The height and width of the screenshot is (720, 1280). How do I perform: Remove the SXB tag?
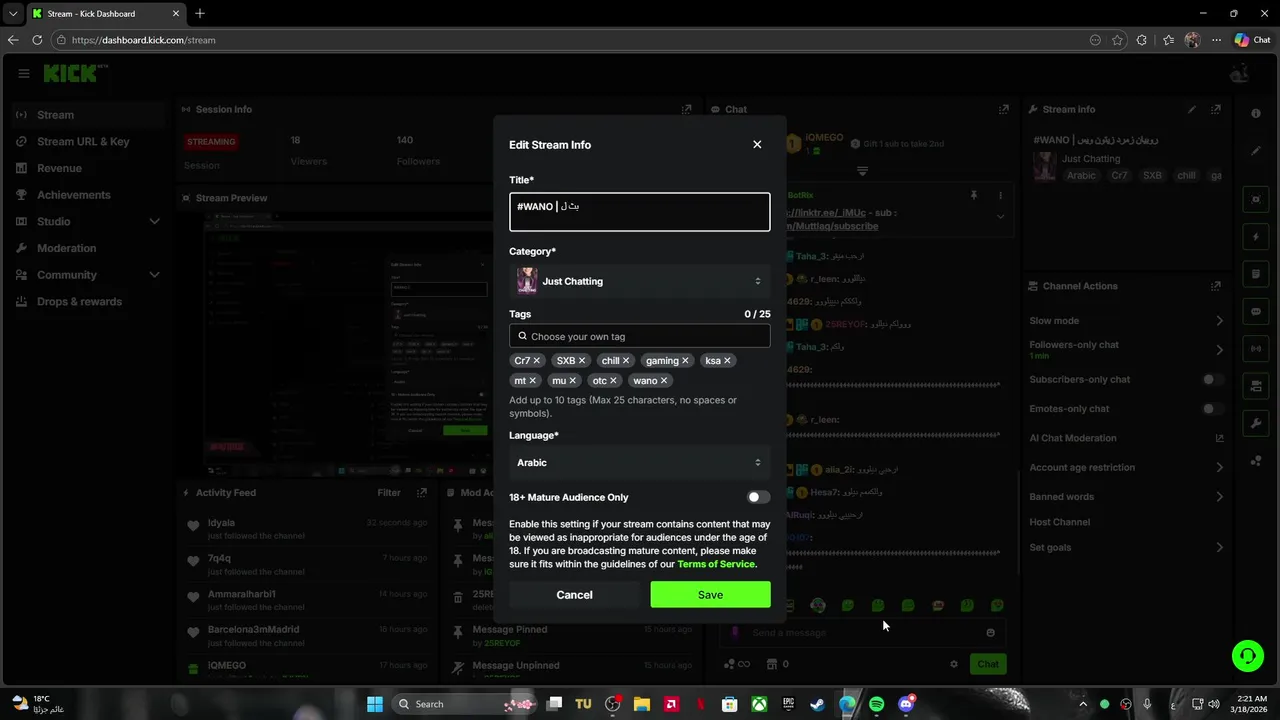[581, 361]
